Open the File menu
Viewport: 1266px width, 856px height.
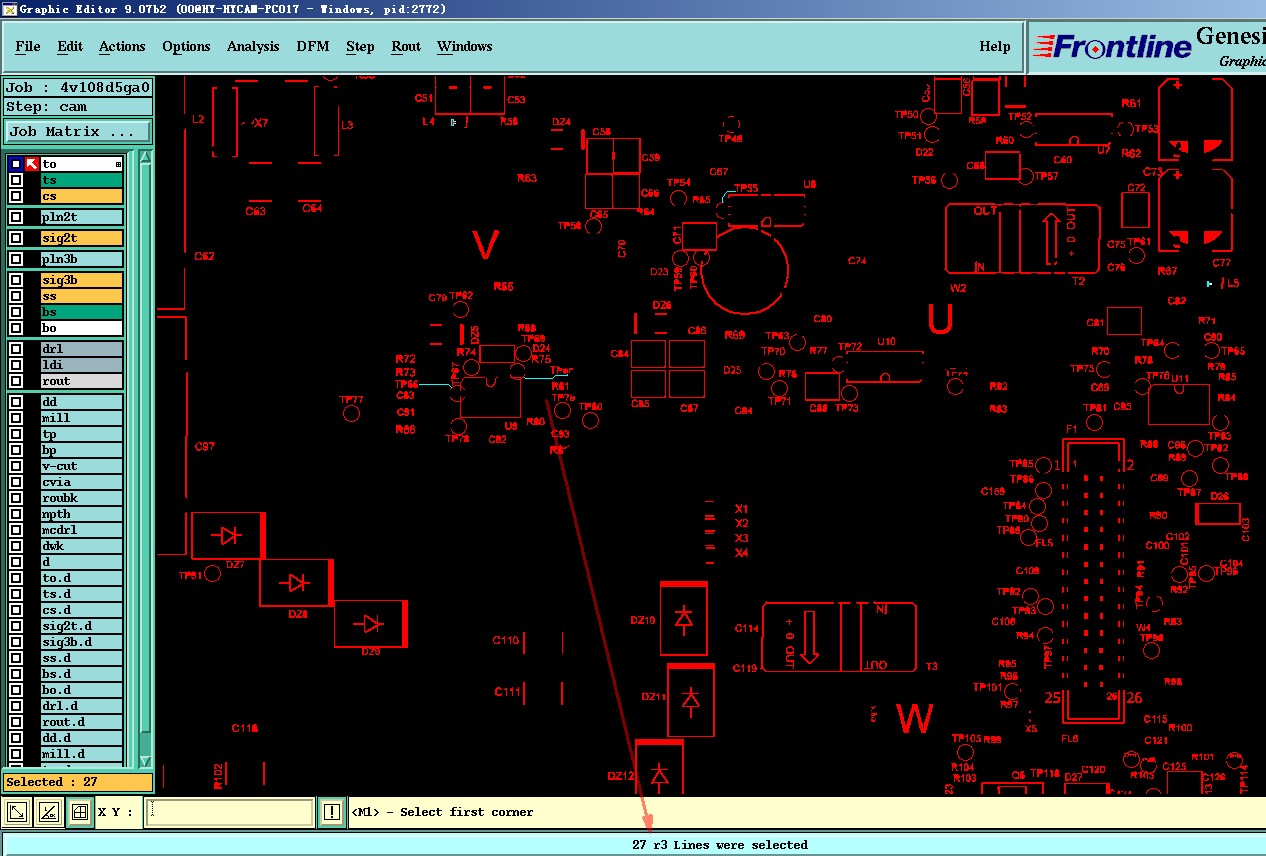pyautogui.click(x=28, y=46)
